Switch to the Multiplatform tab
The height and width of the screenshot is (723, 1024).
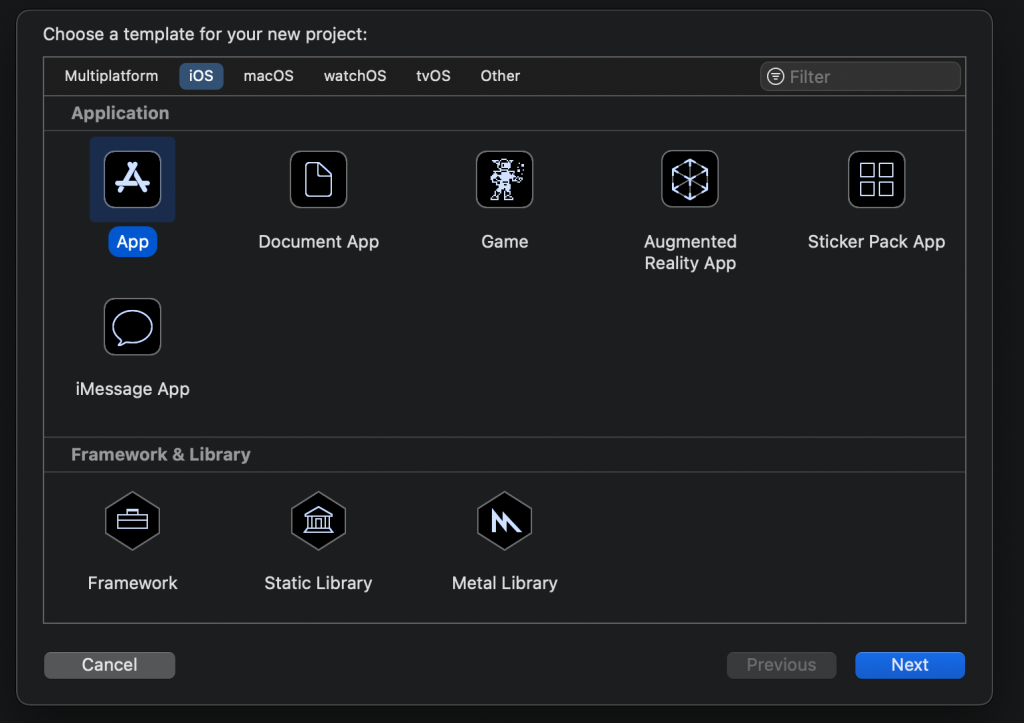click(x=111, y=76)
